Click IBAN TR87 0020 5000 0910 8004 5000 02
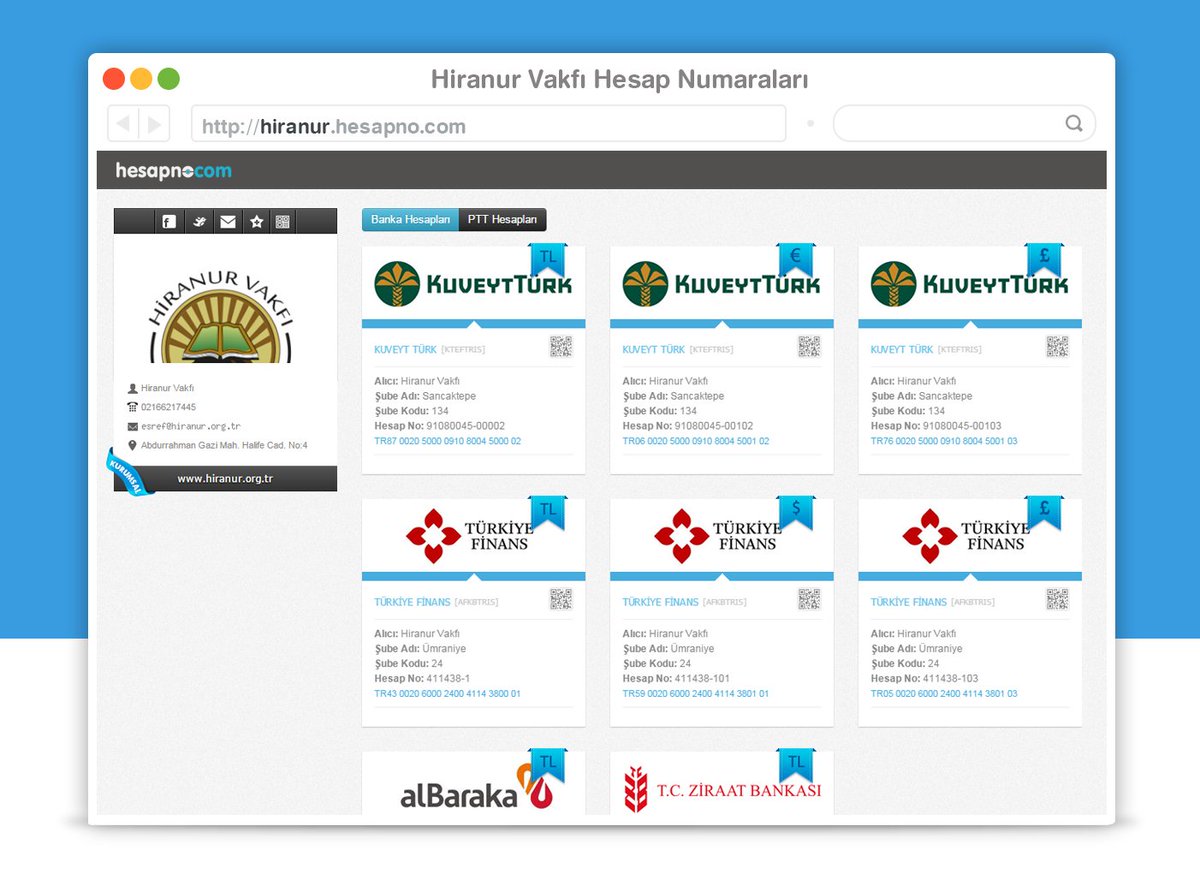Viewport: 1200px width, 880px height. tap(448, 441)
